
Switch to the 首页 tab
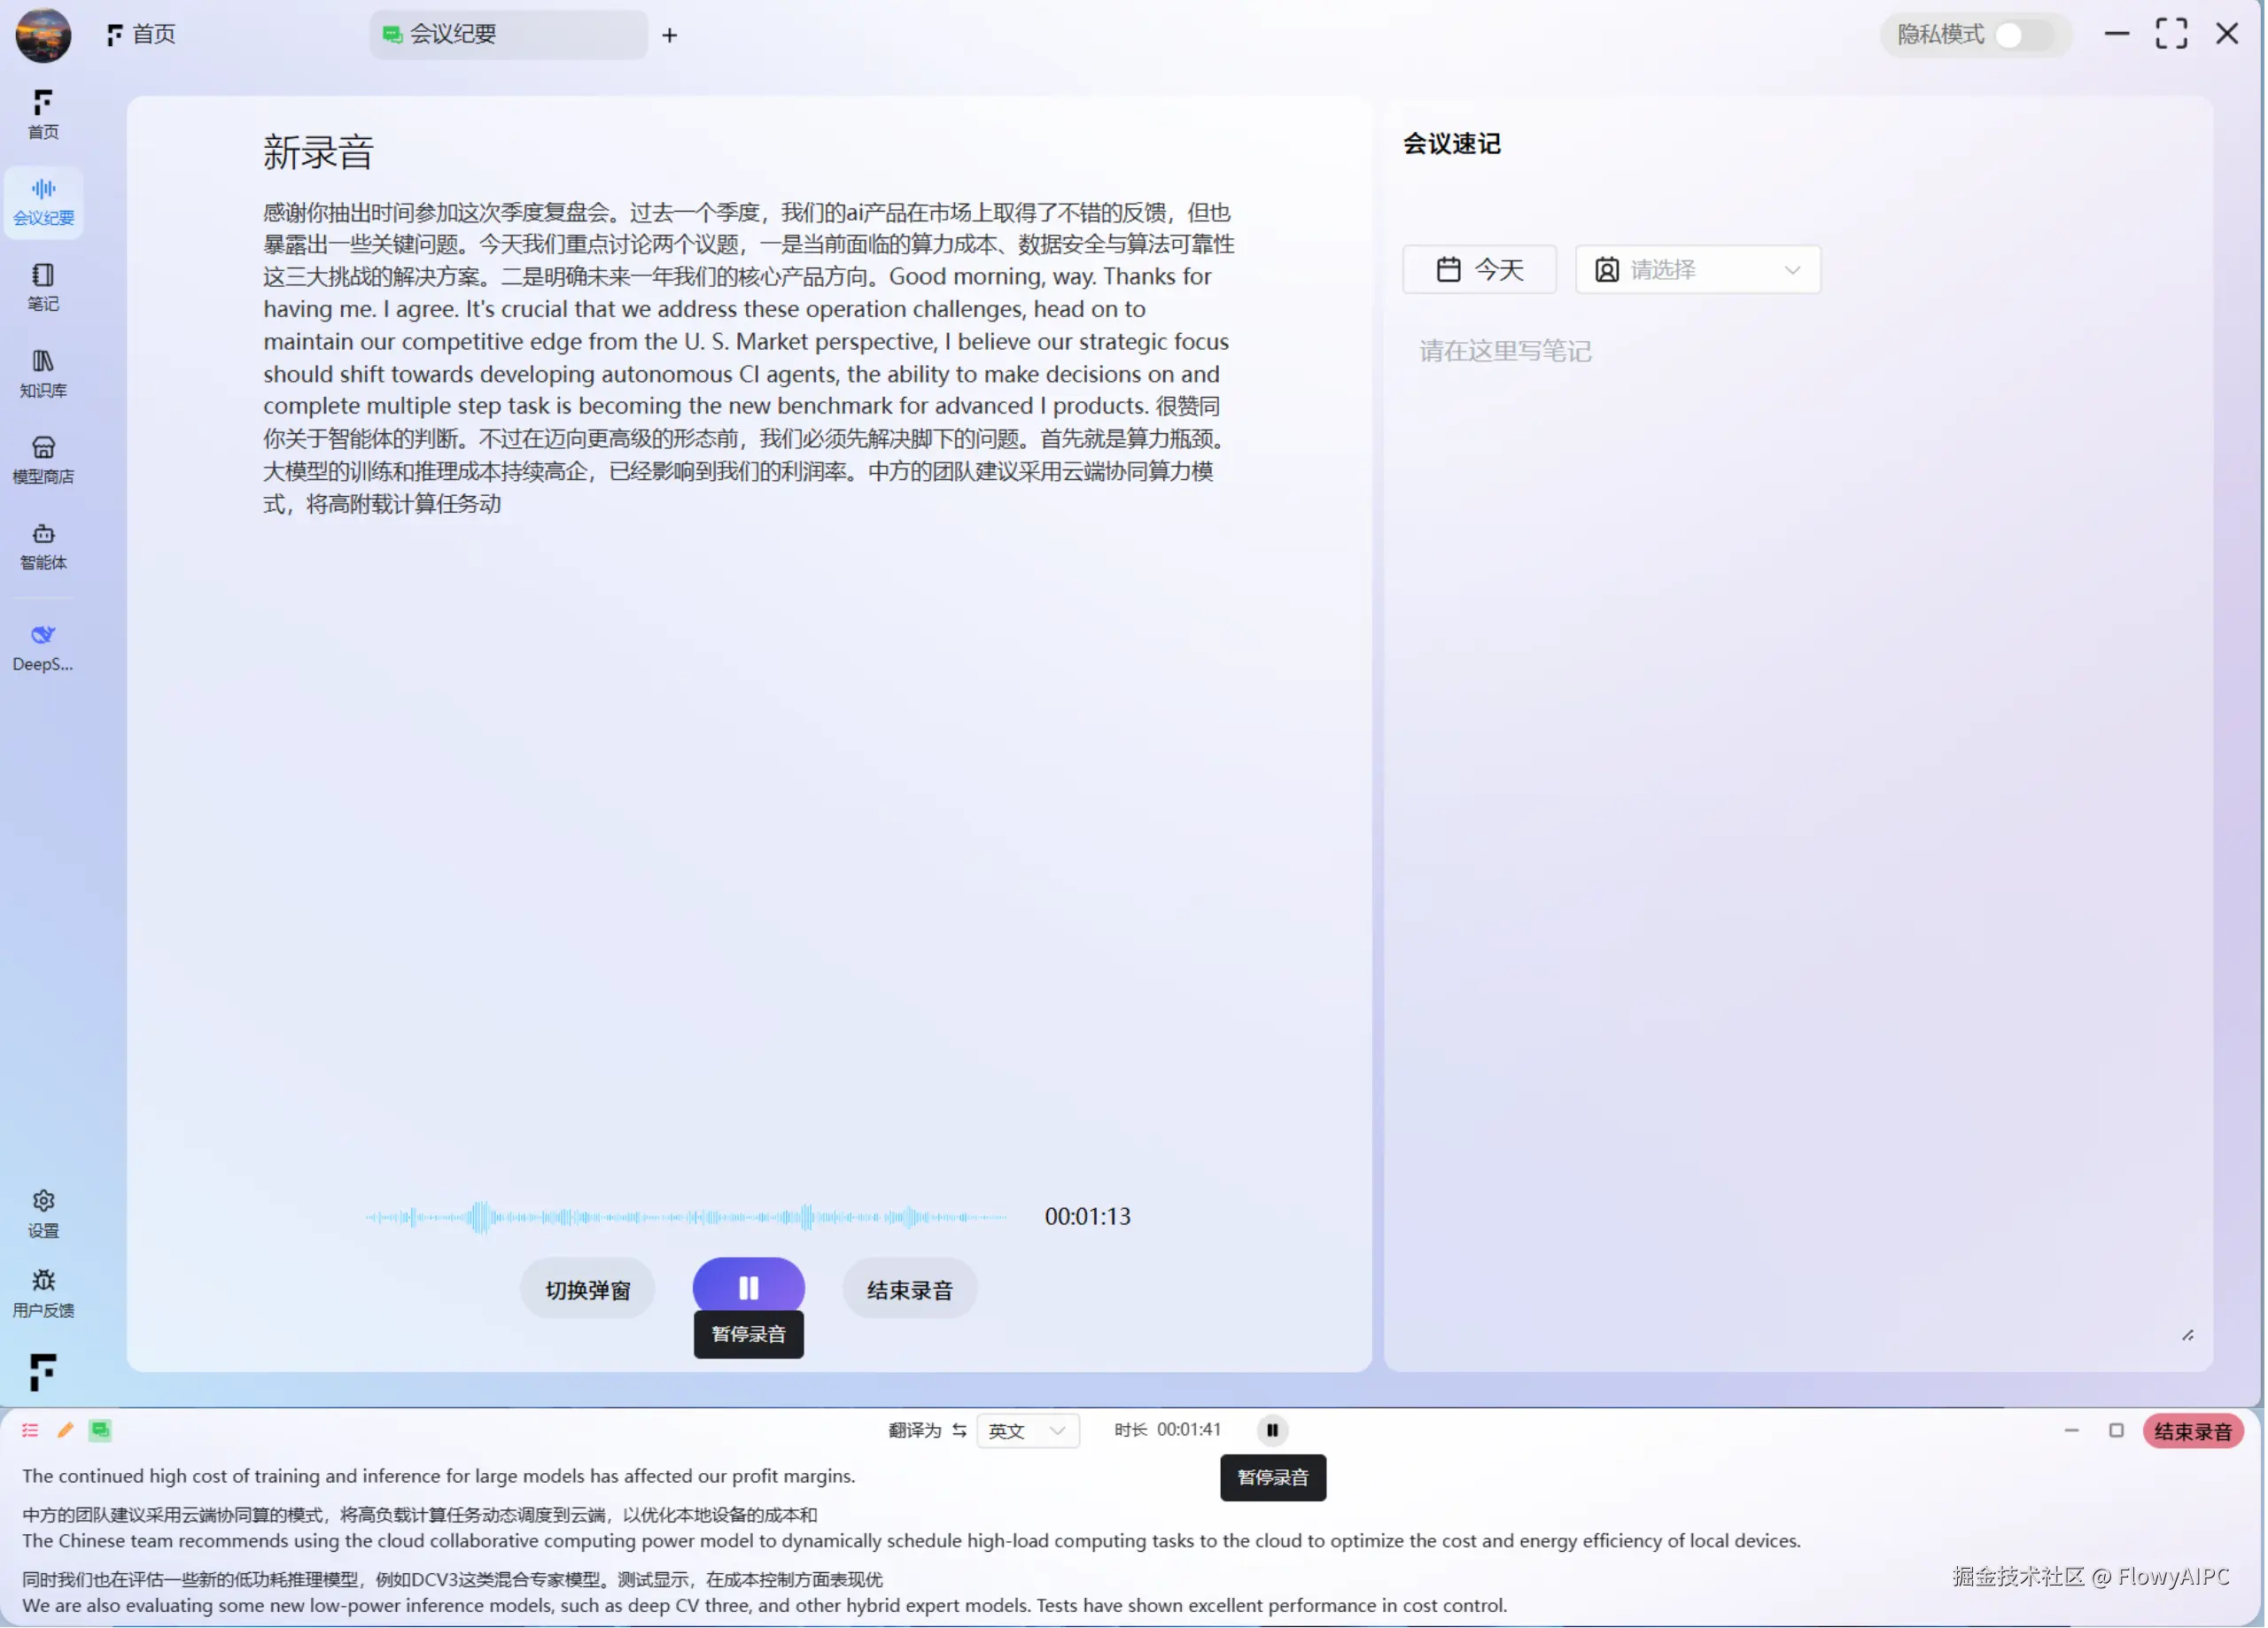pyautogui.click(x=142, y=35)
